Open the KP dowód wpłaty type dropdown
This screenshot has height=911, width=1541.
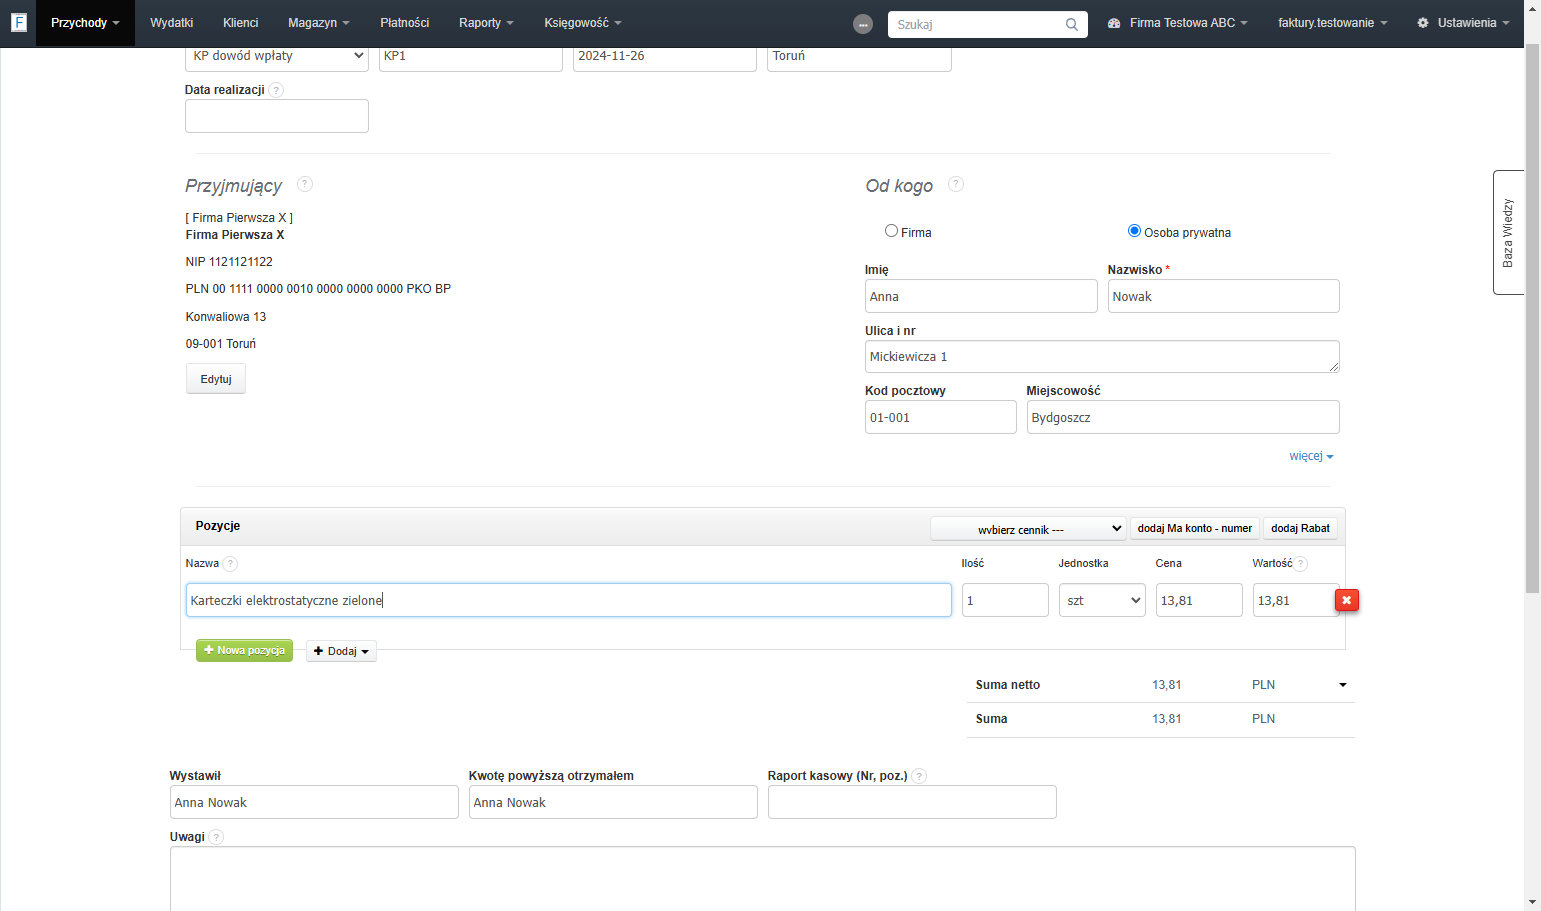click(277, 56)
